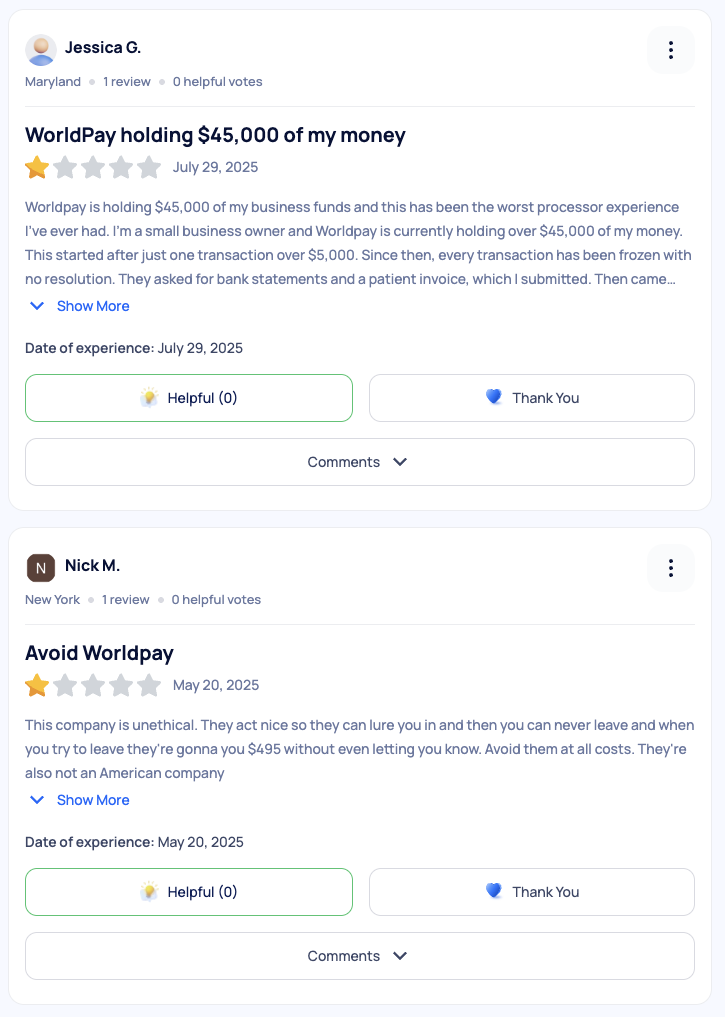This screenshot has width=725, height=1017.
Task: Expand Comments under Jessica G.'s review
Action: click(x=359, y=462)
